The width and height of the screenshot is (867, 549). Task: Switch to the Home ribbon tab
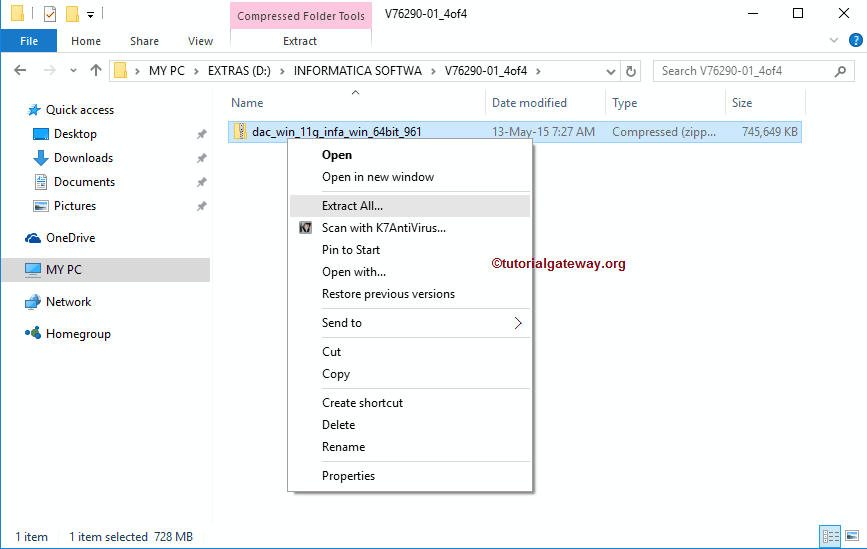[86, 41]
